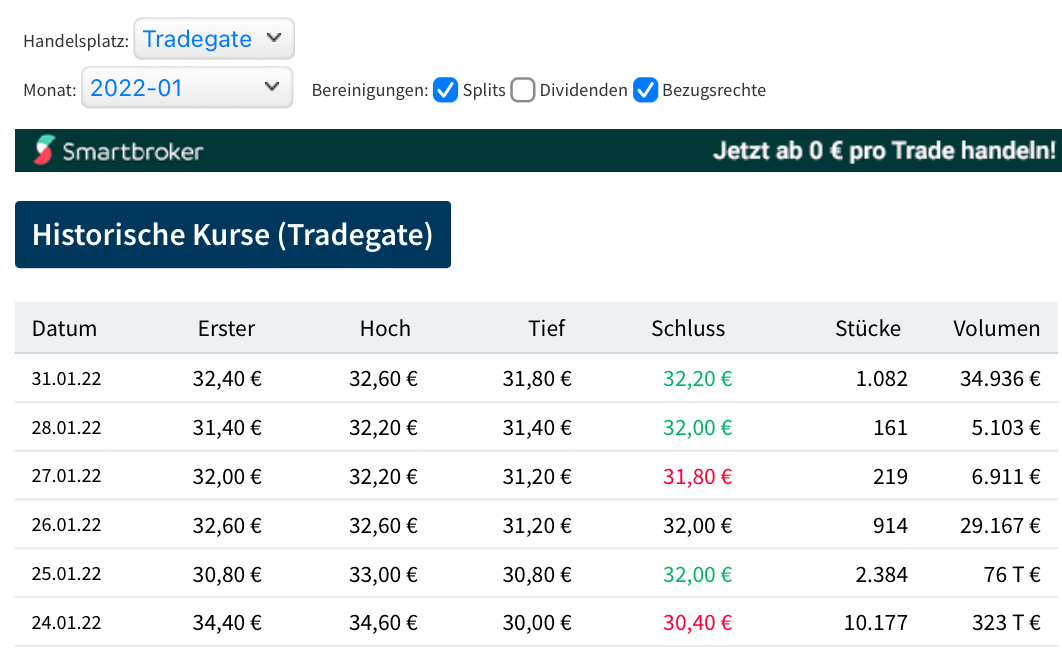Sort table by Datum column header
Viewport: 1062px width, 652px height.
[64, 328]
